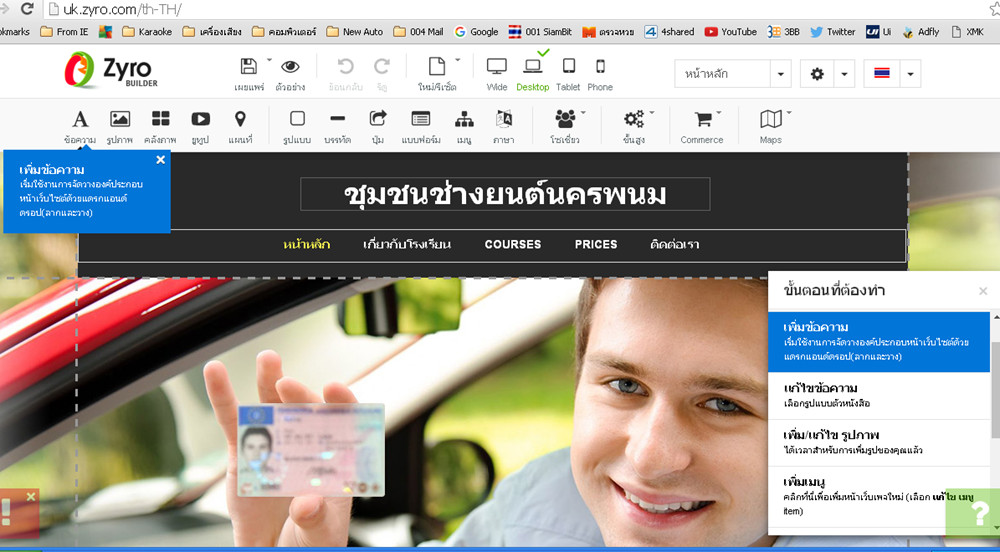Switch to Phone view mode
This screenshot has width=1000, height=552.
coord(600,66)
